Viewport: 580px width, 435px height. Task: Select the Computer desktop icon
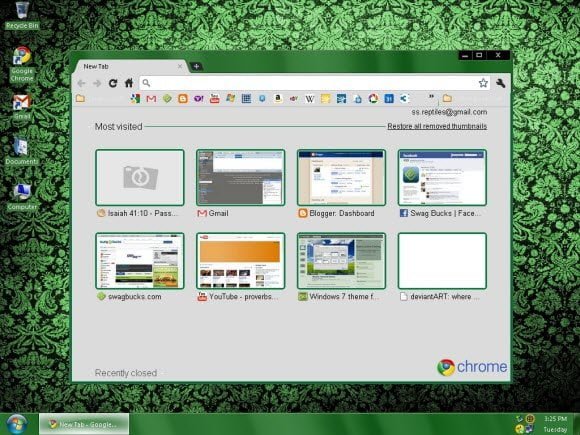click(x=22, y=197)
